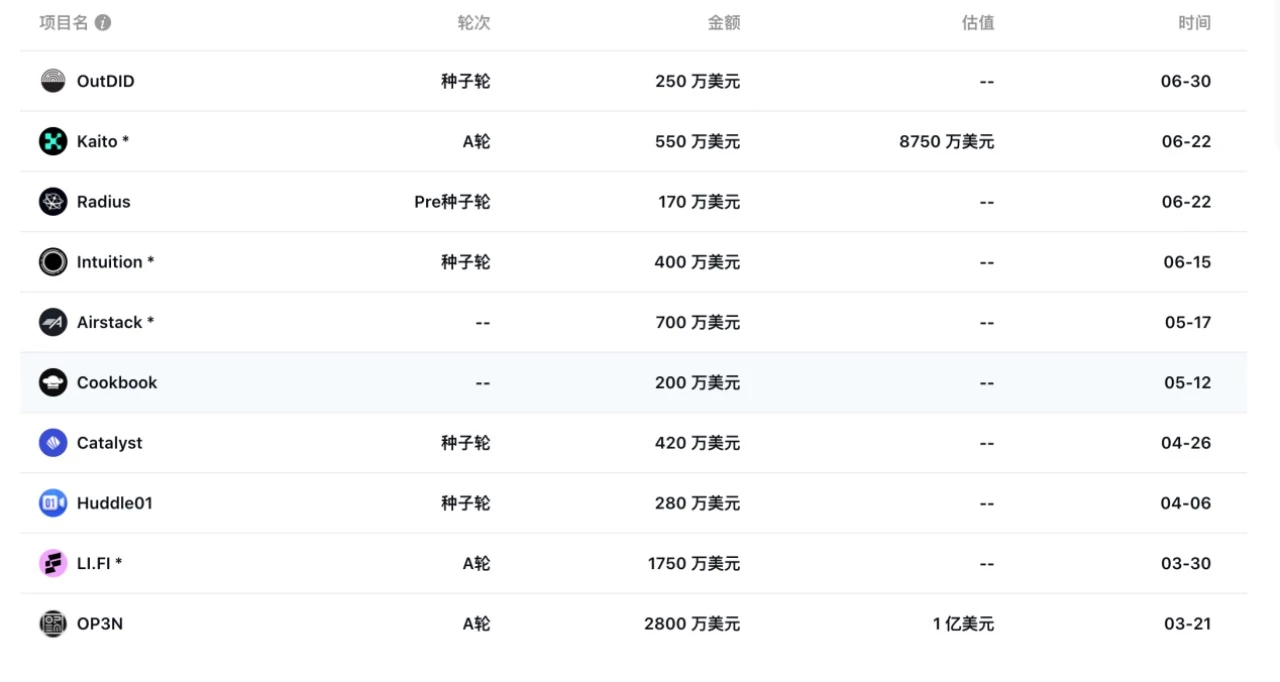Click the Radius project logo icon
This screenshot has width=1280, height=682.
pos(53,201)
